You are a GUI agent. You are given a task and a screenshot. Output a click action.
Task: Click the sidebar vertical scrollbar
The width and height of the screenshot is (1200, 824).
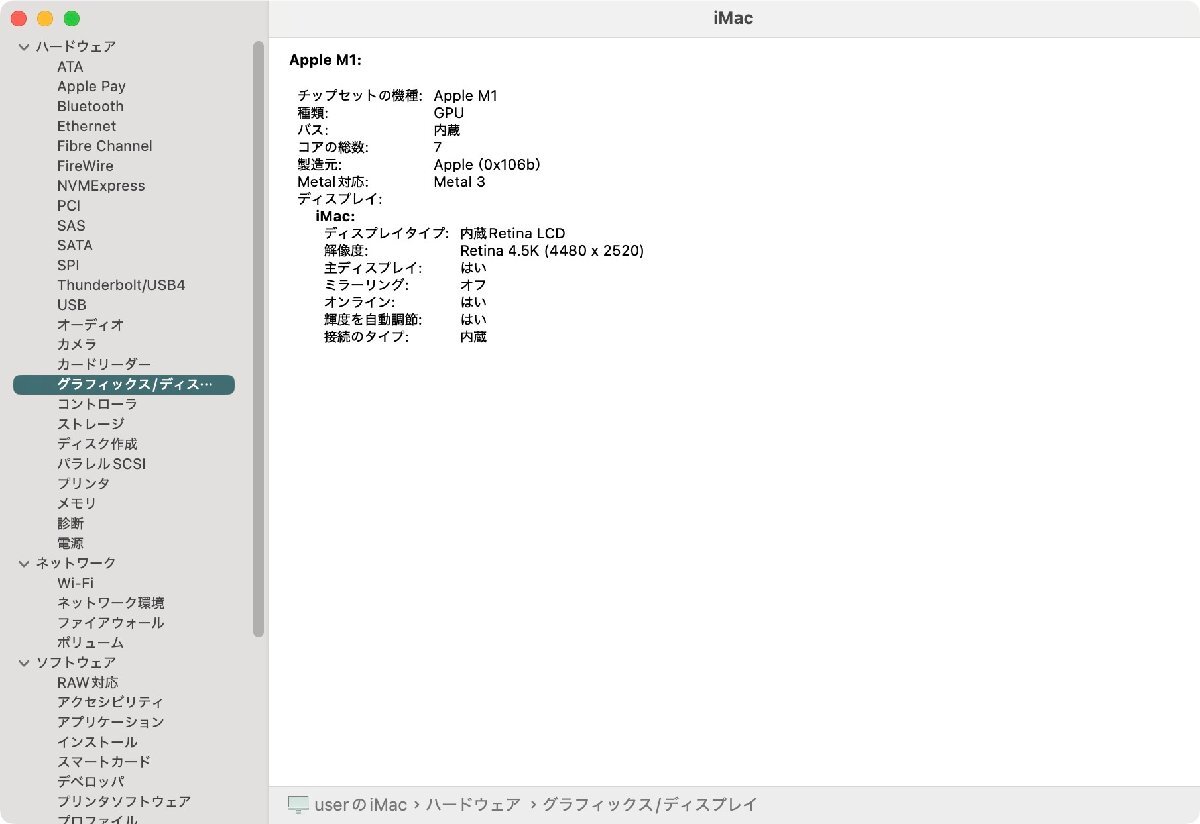[x=259, y=340]
